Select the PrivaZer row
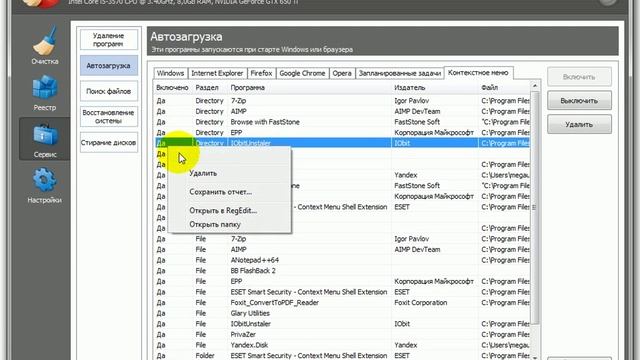 (x=342, y=334)
